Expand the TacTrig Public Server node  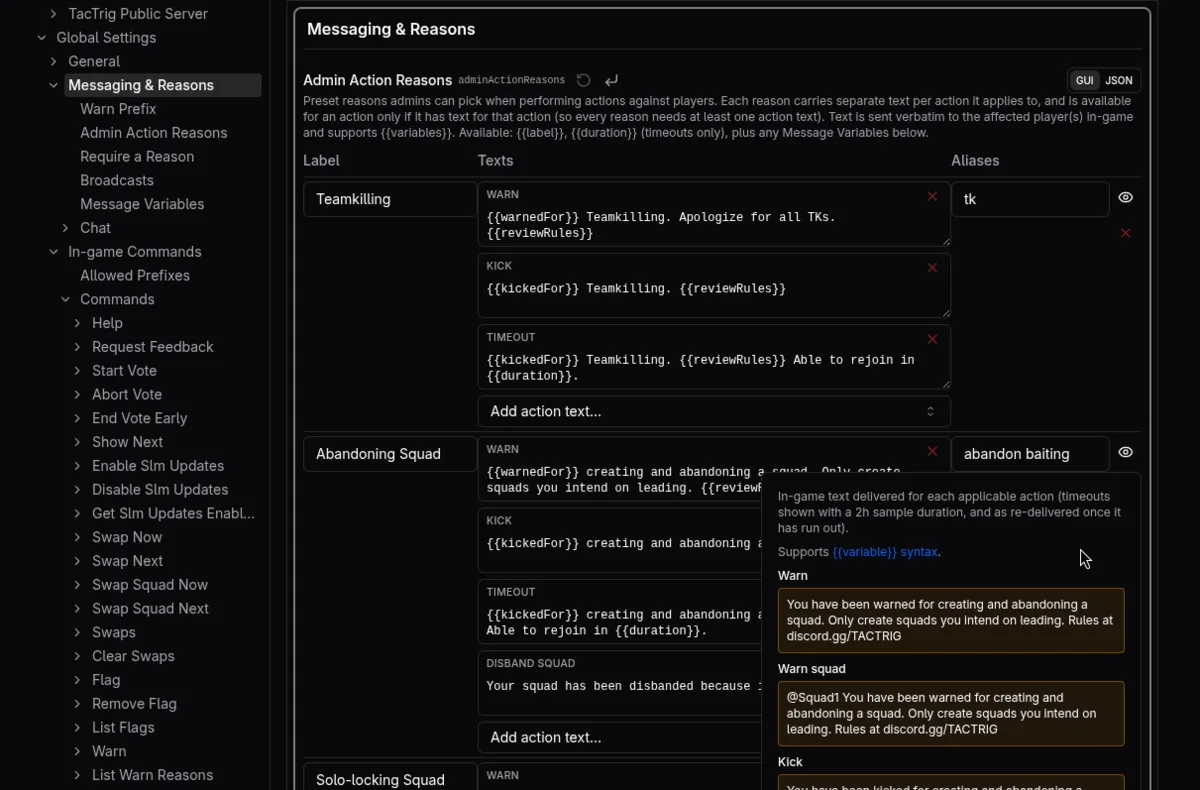click(x=53, y=14)
